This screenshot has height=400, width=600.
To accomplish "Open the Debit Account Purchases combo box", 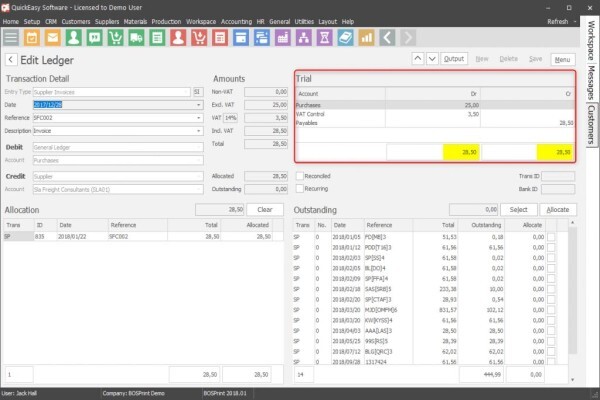I will tap(118, 160).
